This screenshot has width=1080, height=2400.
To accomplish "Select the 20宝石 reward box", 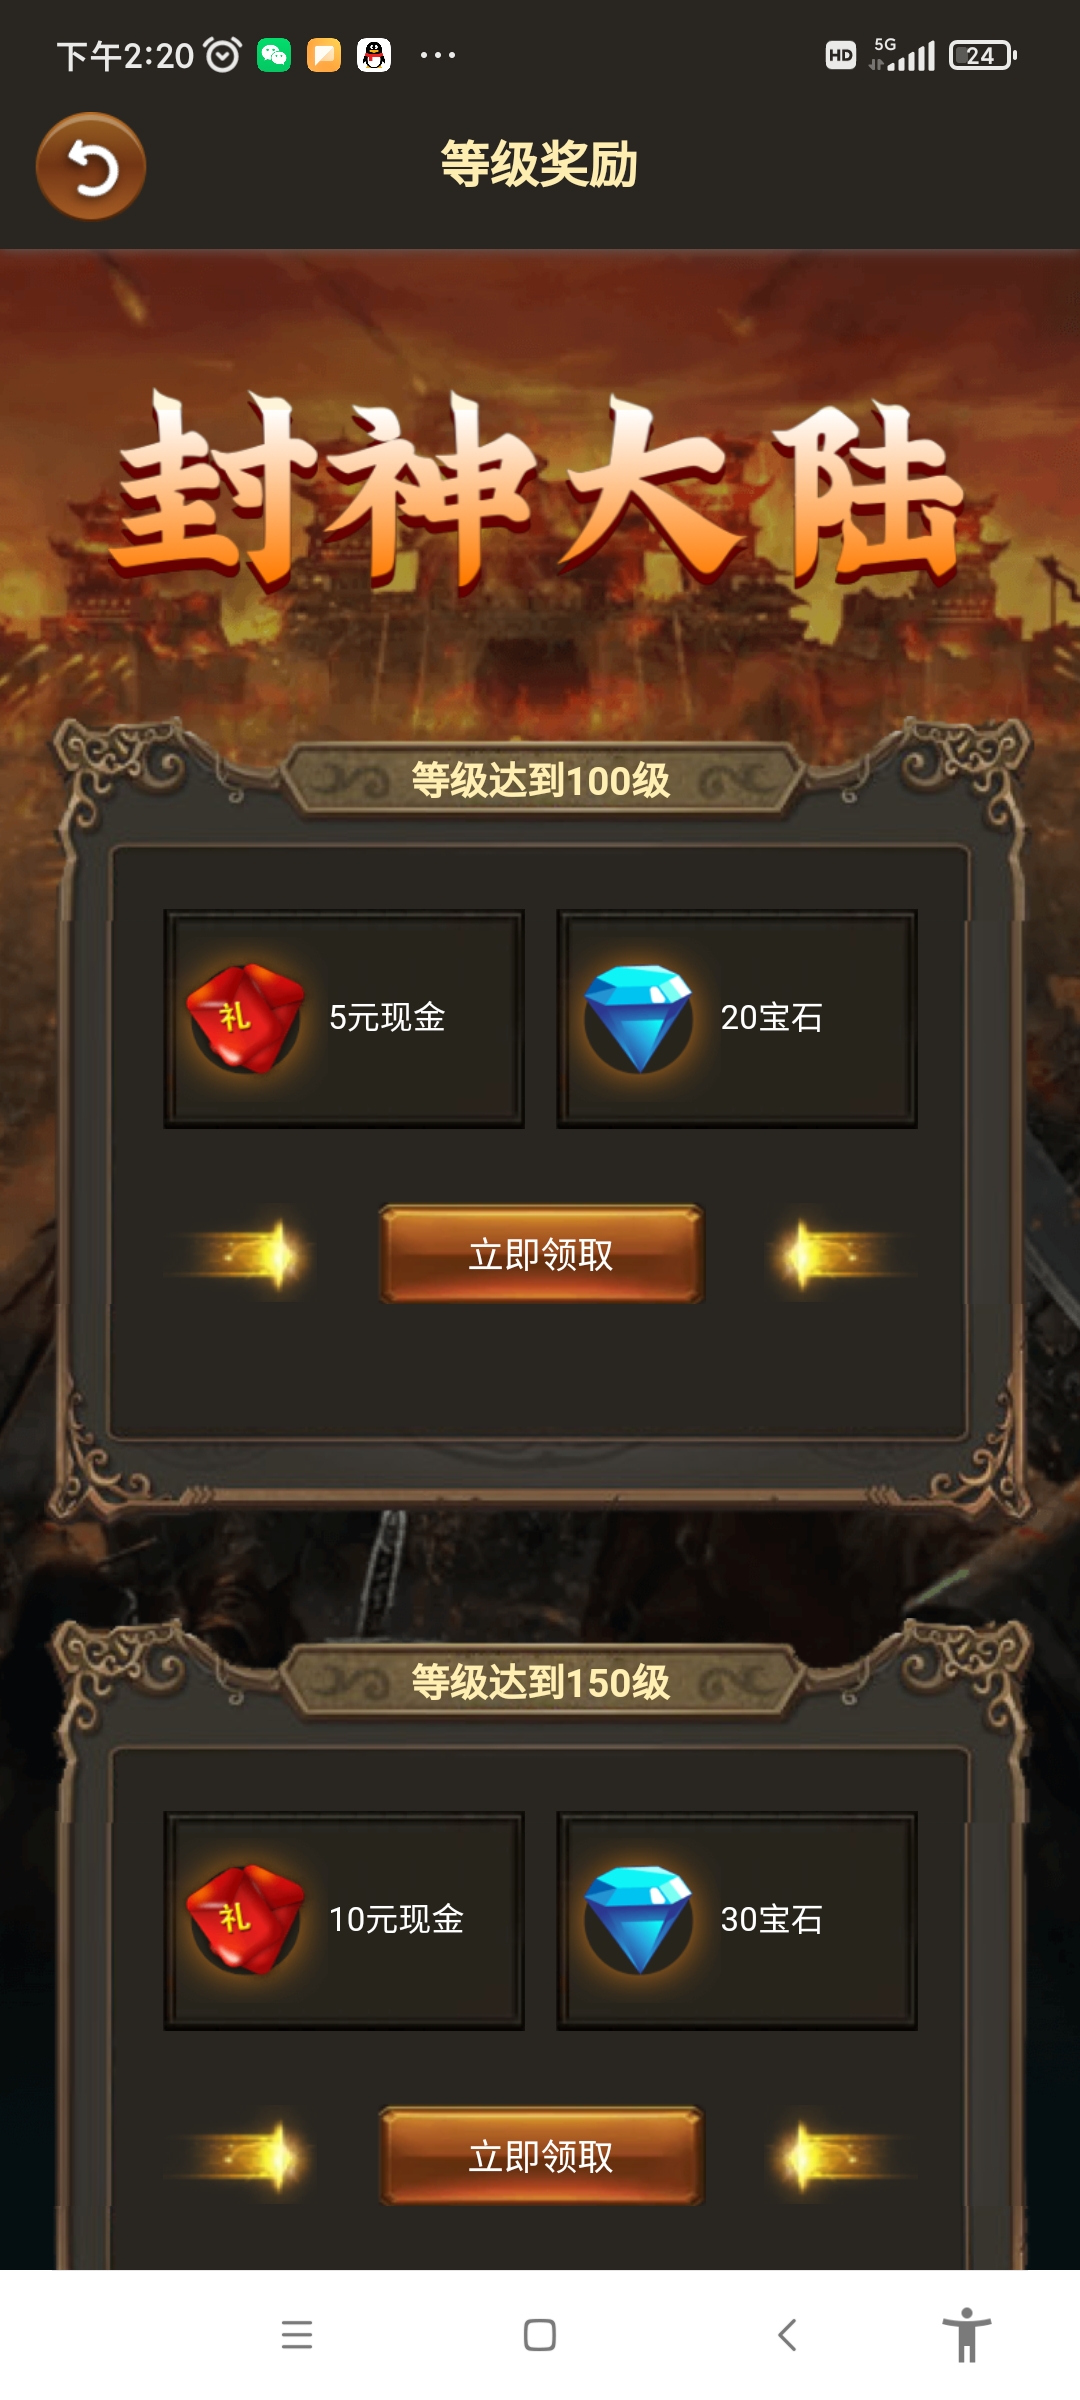I will click(x=737, y=1019).
